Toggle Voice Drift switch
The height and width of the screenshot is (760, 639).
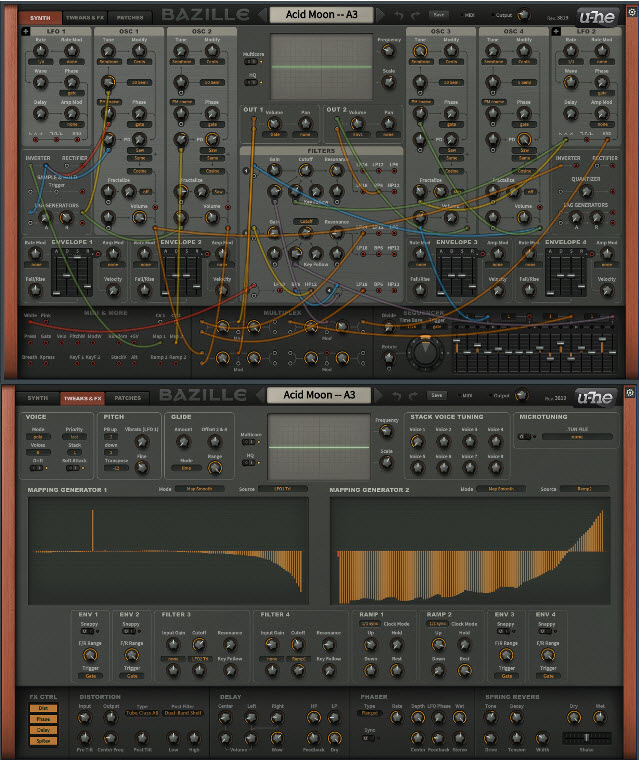37,468
